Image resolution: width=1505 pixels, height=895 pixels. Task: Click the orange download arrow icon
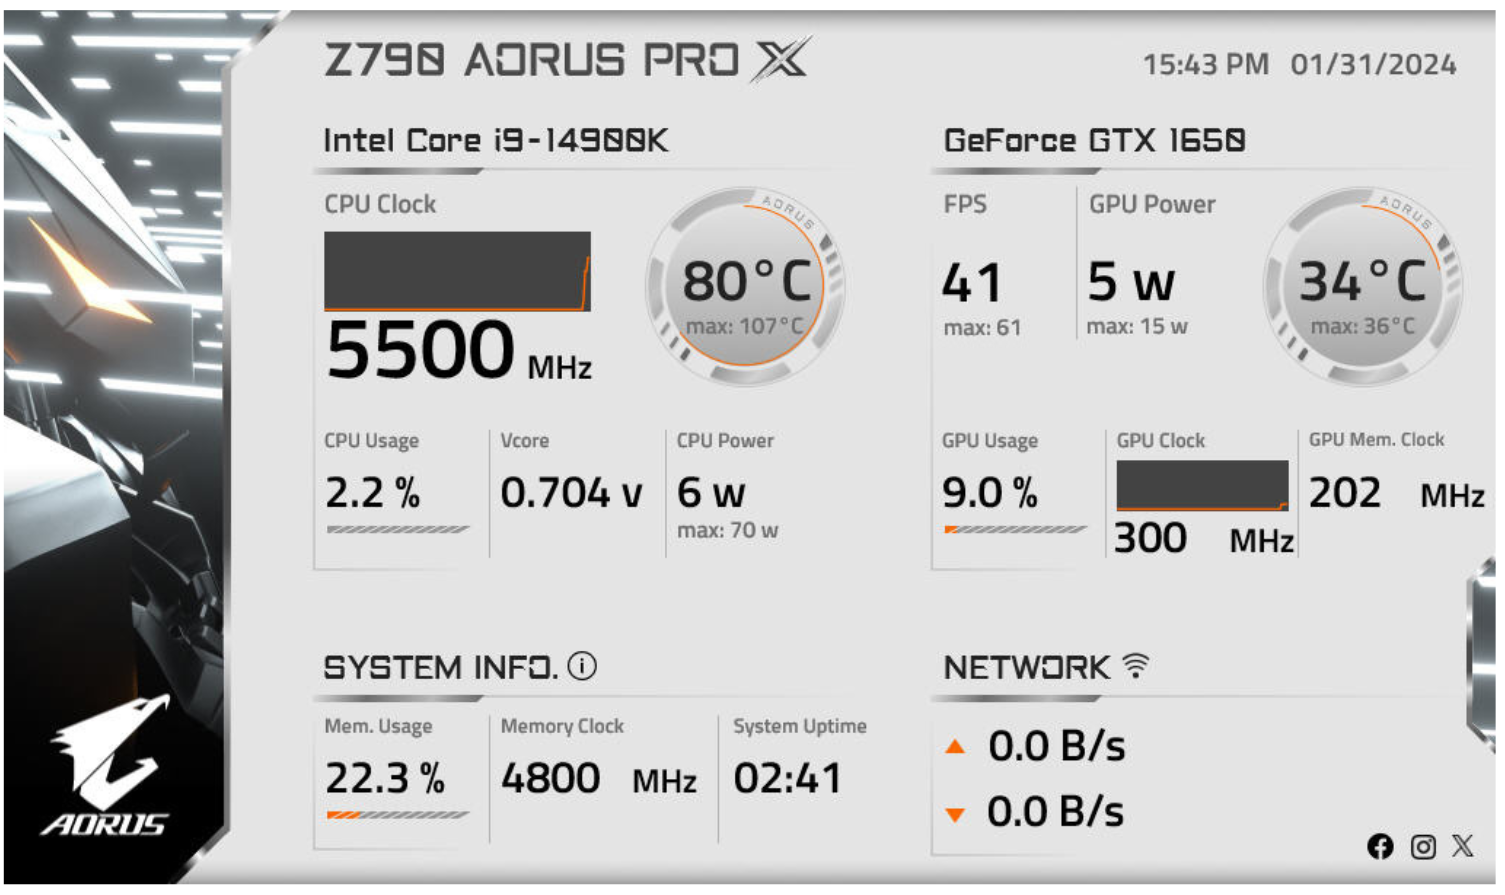coord(955,814)
